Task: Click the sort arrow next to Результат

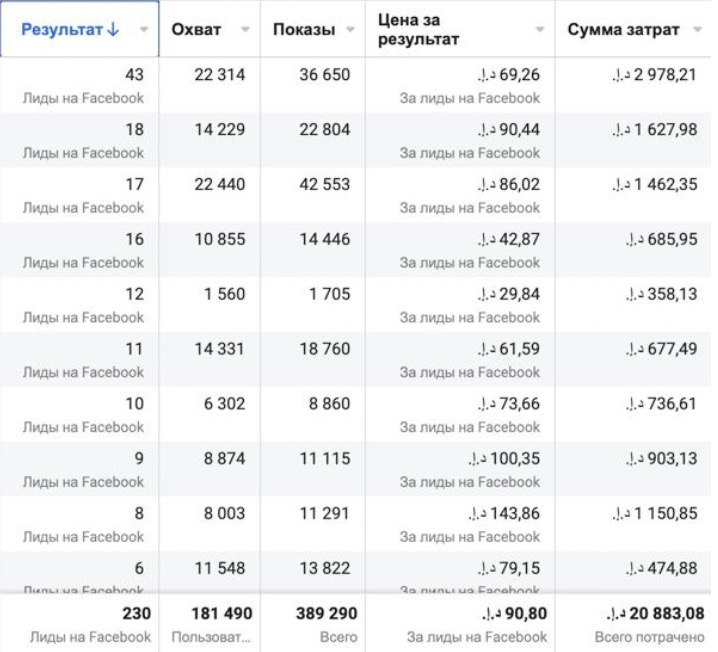Action: [113, 30]
